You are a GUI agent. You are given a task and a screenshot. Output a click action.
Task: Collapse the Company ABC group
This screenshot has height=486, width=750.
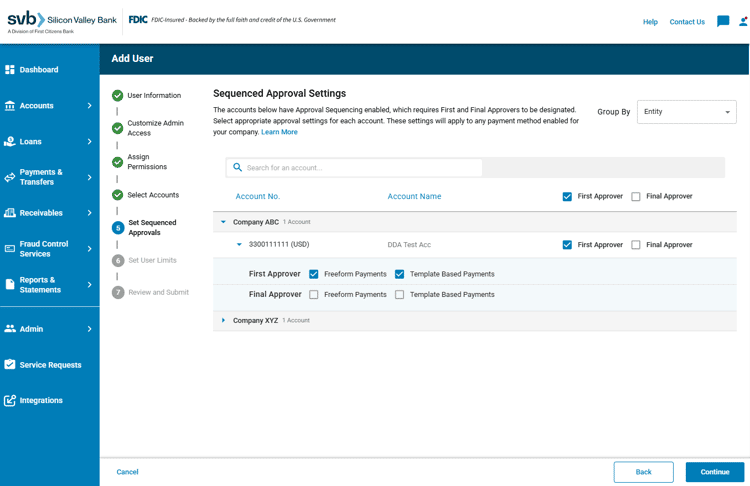[223, 222]
